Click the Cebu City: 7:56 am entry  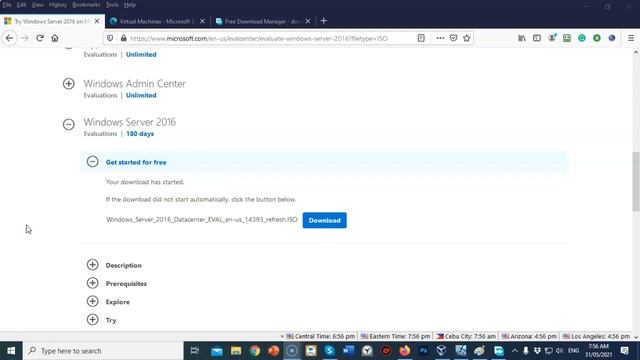(466, 336)
